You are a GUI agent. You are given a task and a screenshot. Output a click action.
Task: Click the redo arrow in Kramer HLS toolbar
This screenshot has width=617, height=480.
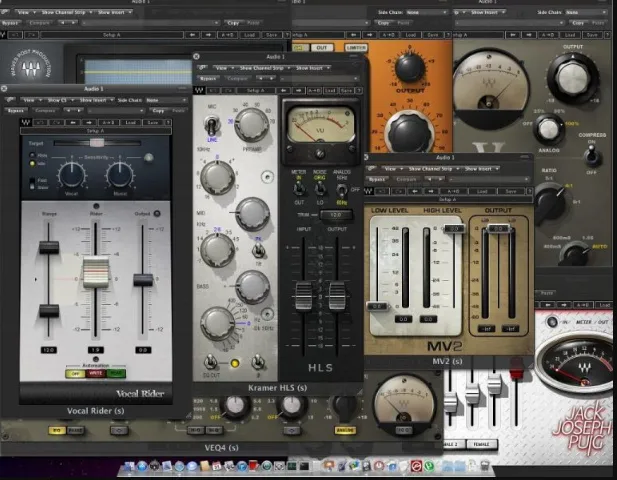229,90
